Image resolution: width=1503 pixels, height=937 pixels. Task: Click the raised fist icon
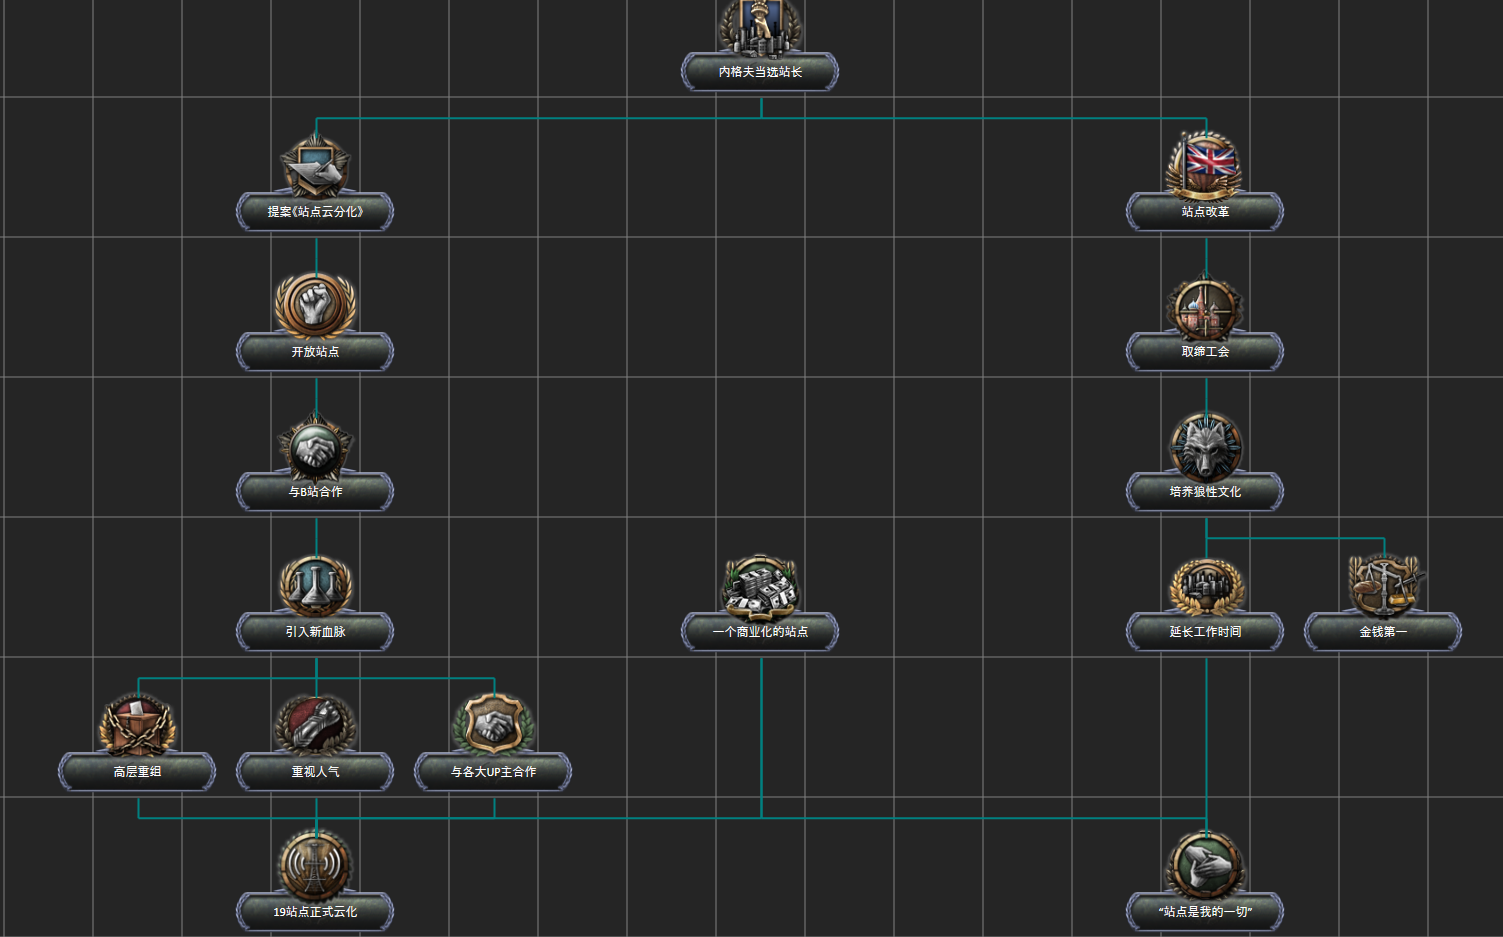316,304
